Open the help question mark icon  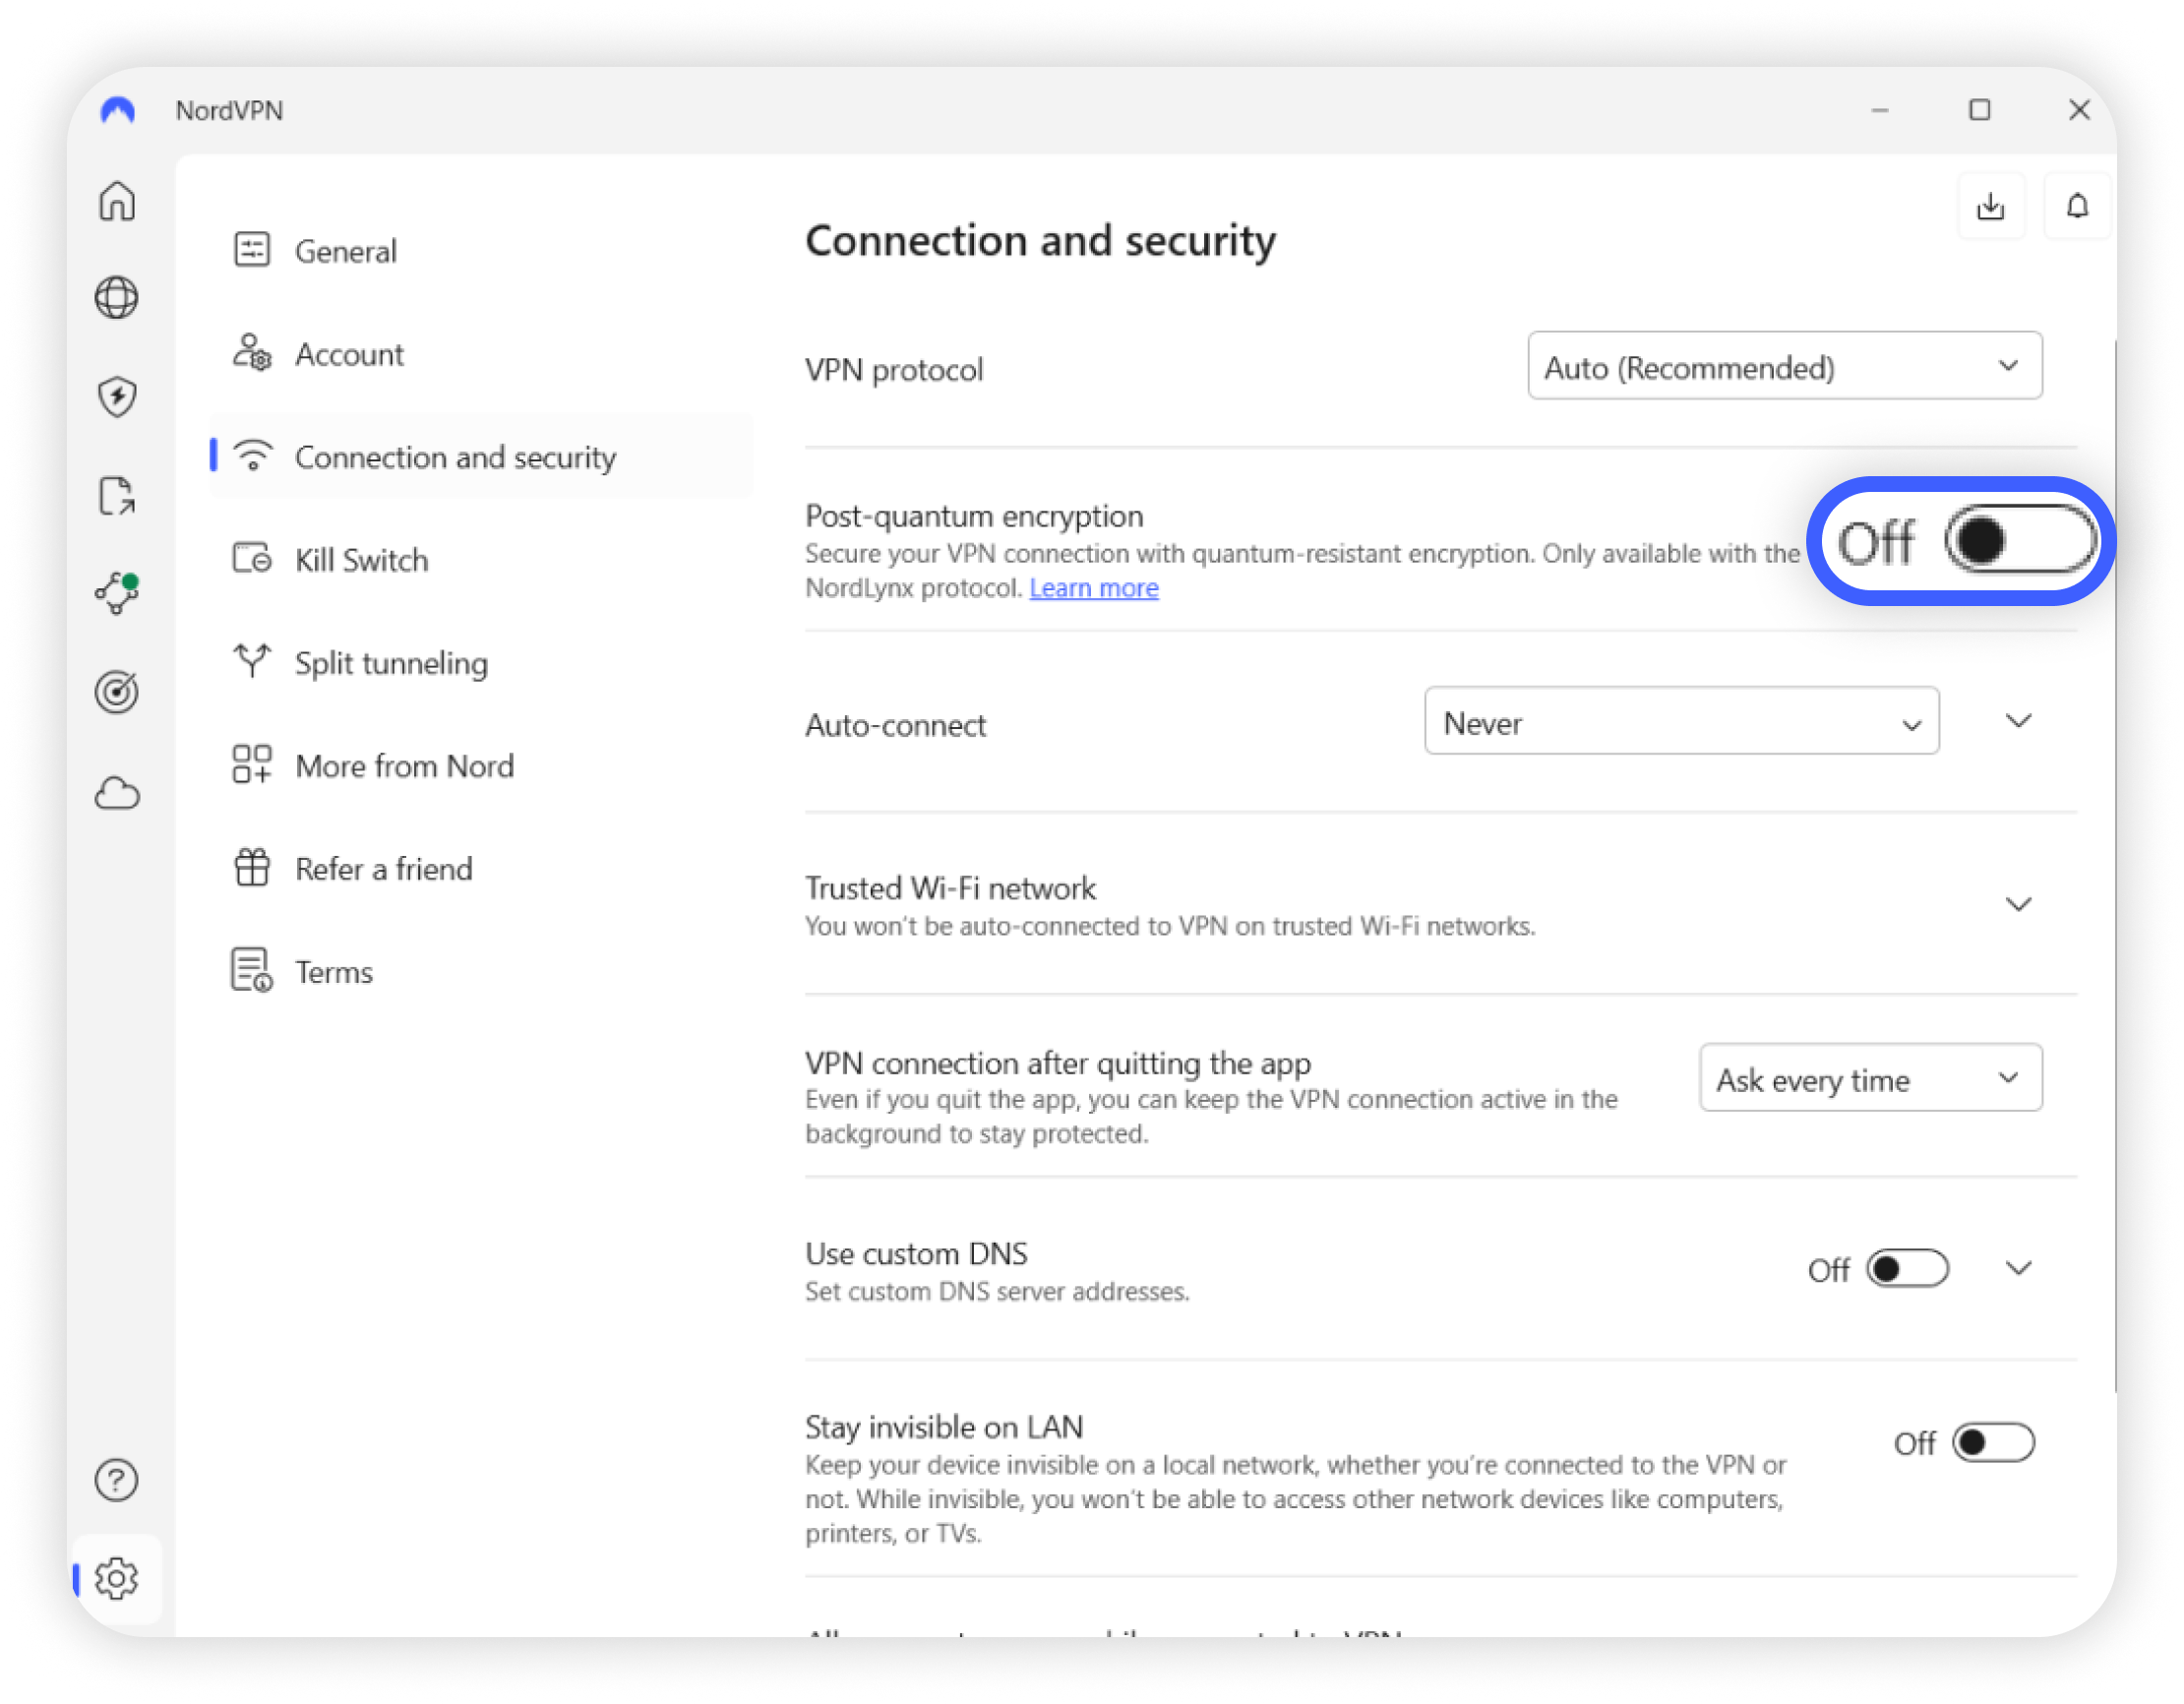pyautogui.click(x=117, y=1480)
